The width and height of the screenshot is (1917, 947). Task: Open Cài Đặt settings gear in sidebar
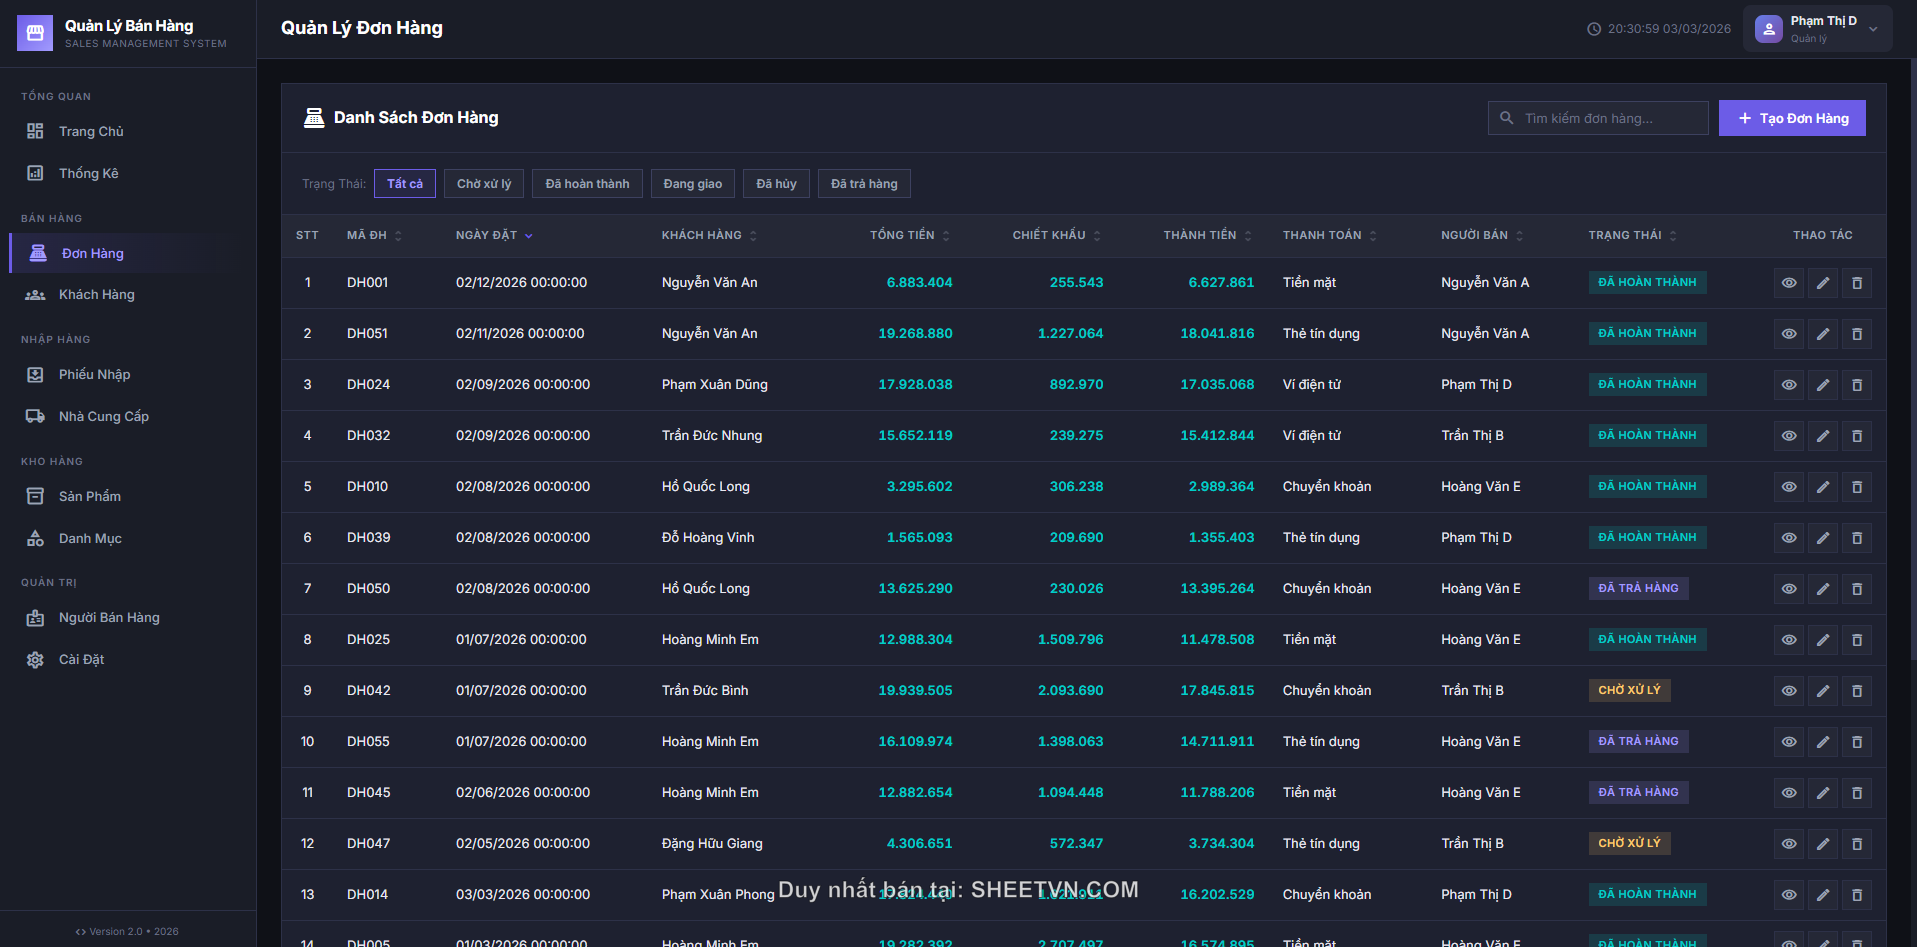tap(35, 660)
